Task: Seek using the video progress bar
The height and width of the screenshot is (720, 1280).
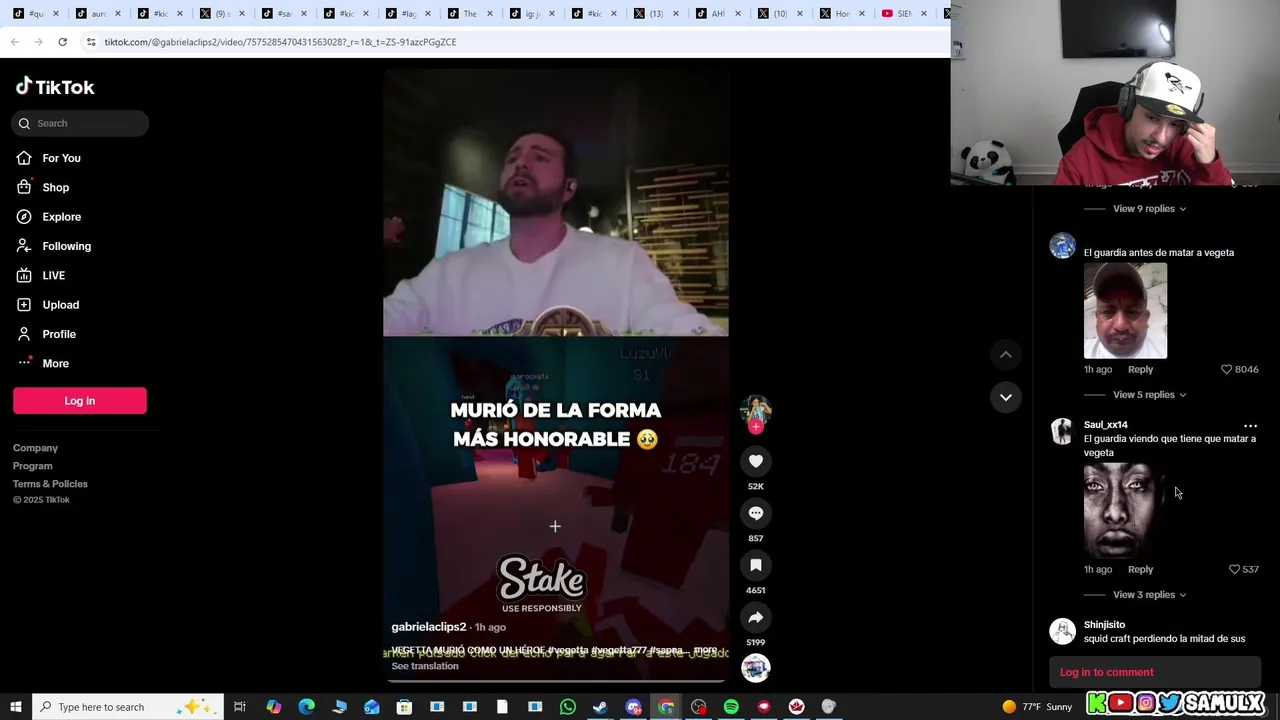Action: (556, 680)
